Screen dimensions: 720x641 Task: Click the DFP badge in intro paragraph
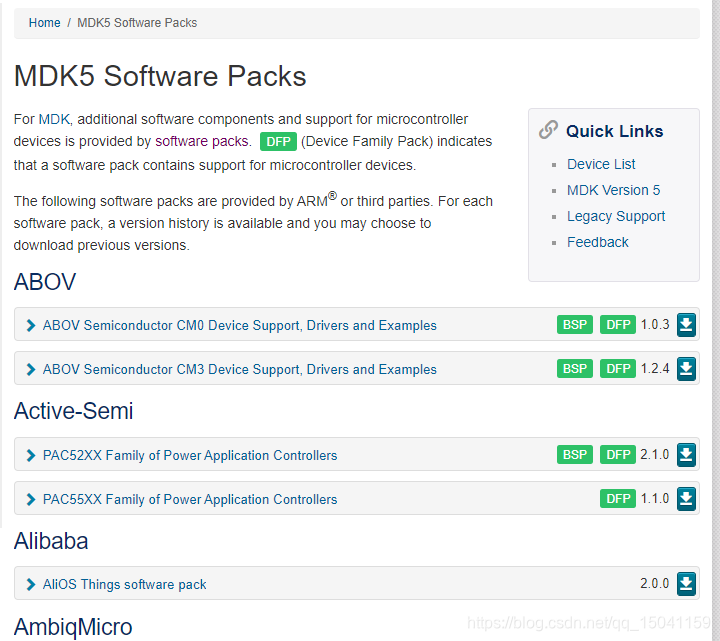(278, 141)
